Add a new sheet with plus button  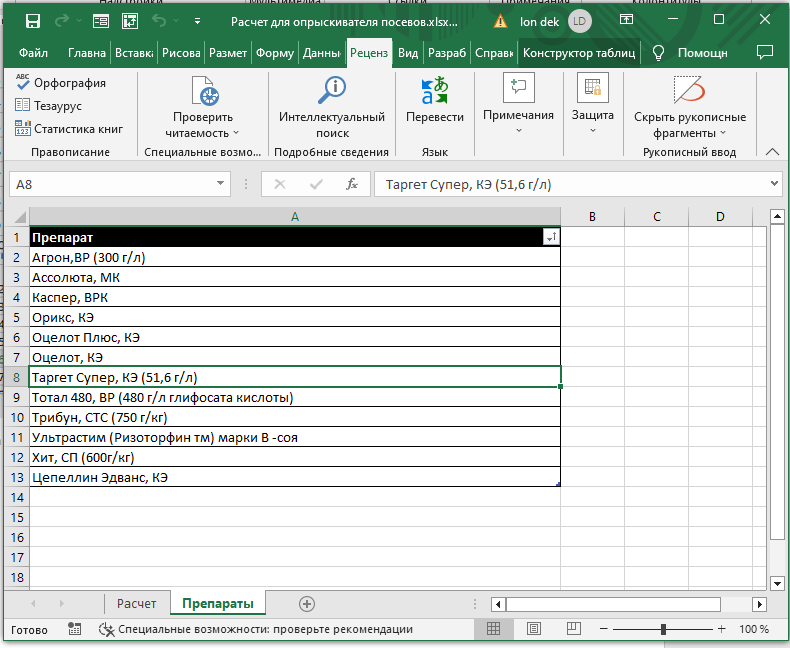coord(307,604)
